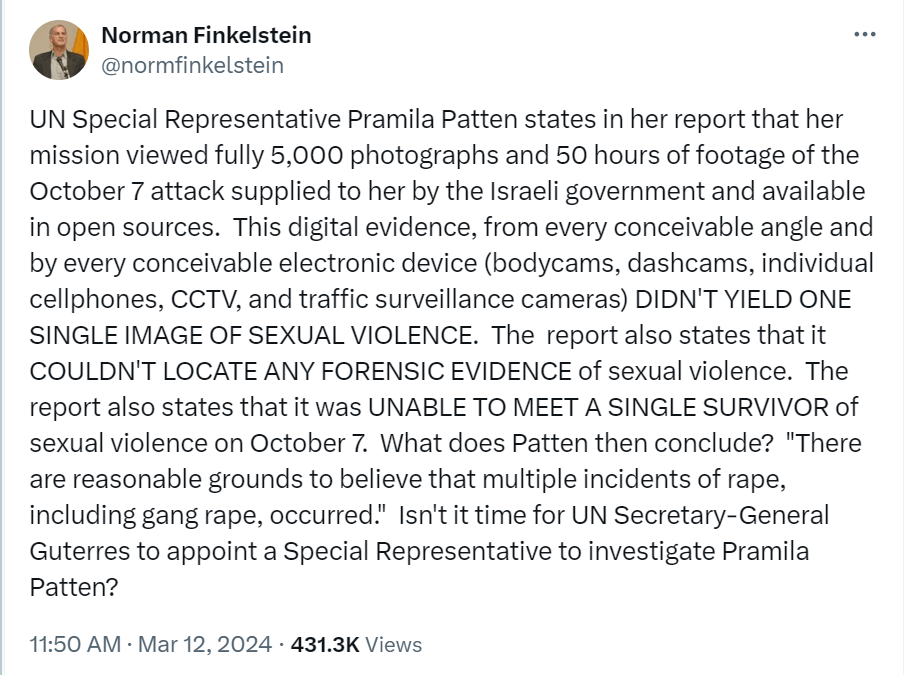Click the parenthetical word bodycams
907x675 pixels.
pyautogui.click(x=551, y=263)
